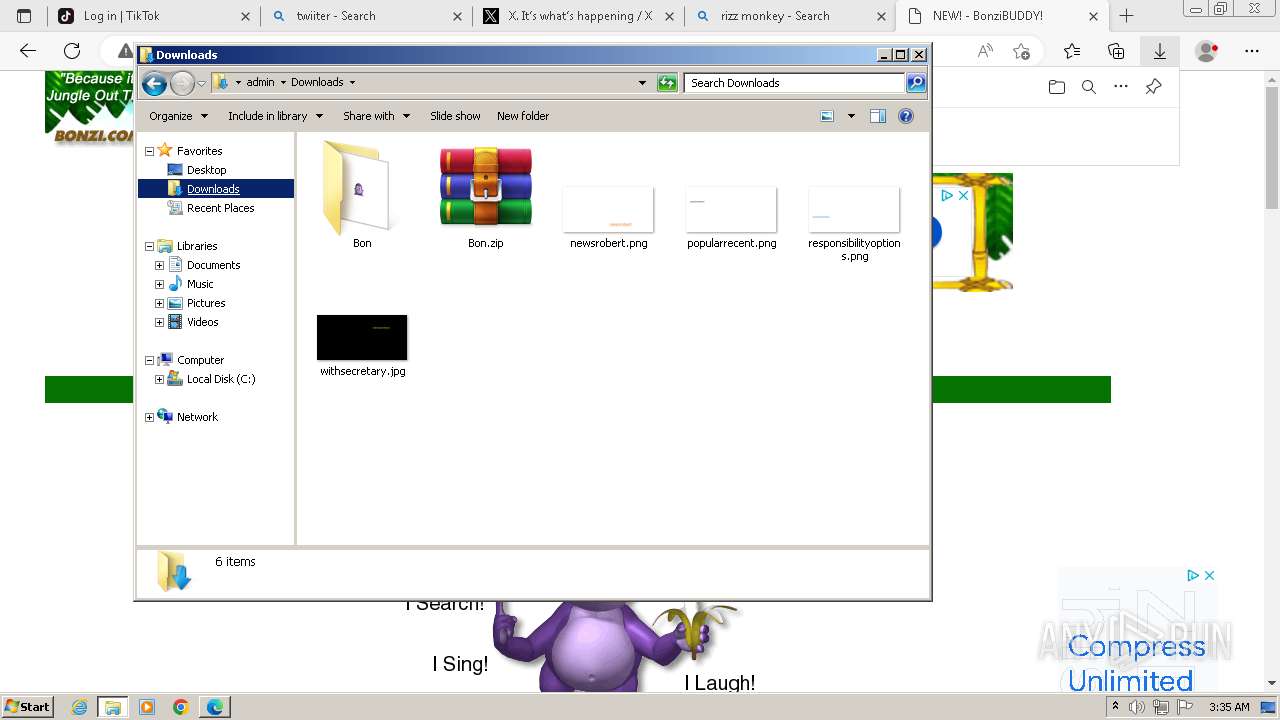Open a new browser tab with plus
Image resolution: width=1280 pixels, height=720 pixels.
pos(1127,16)
